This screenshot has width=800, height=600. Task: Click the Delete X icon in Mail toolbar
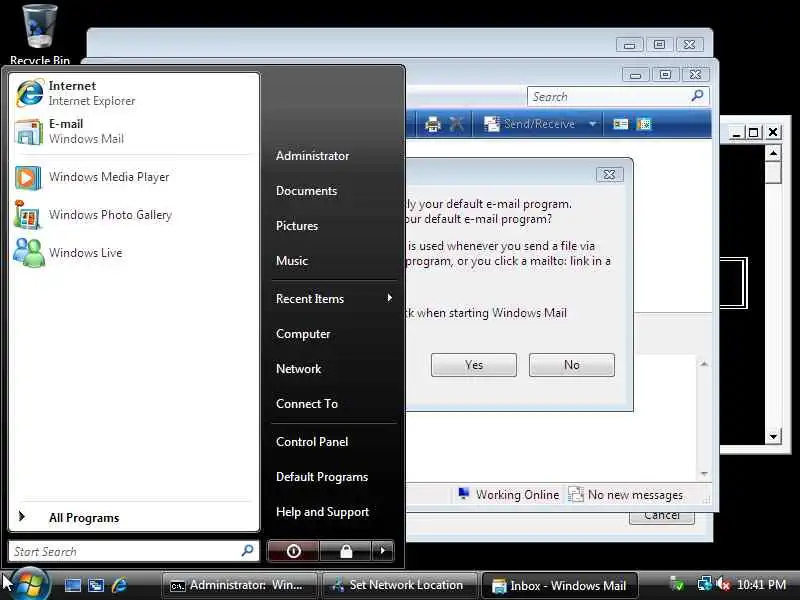coord(457,124)
